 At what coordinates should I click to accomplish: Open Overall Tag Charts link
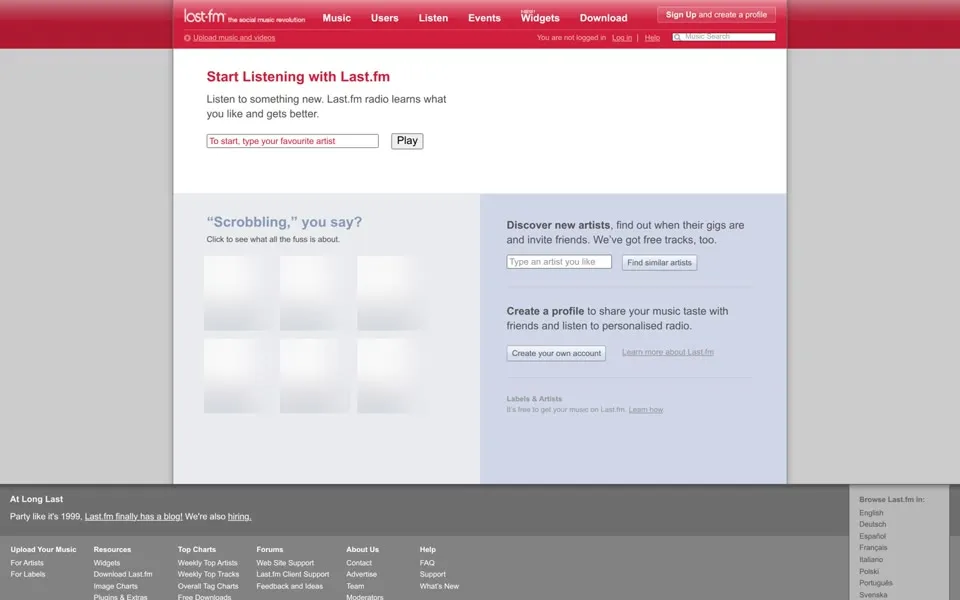208,586
